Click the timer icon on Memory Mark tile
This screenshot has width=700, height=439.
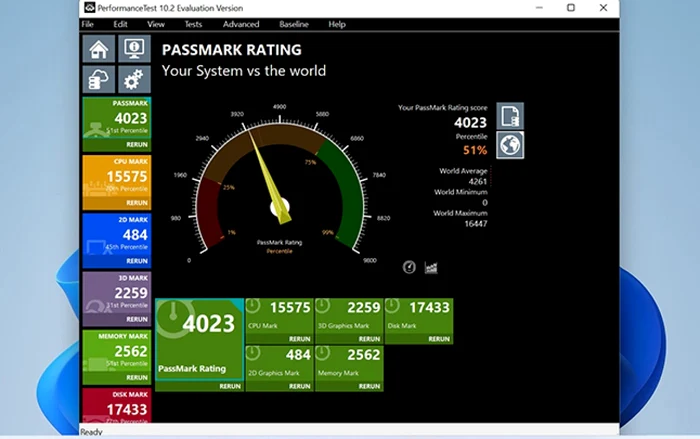point(322,353)
